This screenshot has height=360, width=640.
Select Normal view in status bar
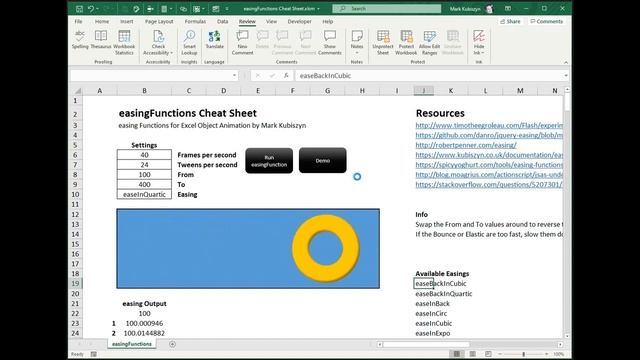(x=457, y=354)
